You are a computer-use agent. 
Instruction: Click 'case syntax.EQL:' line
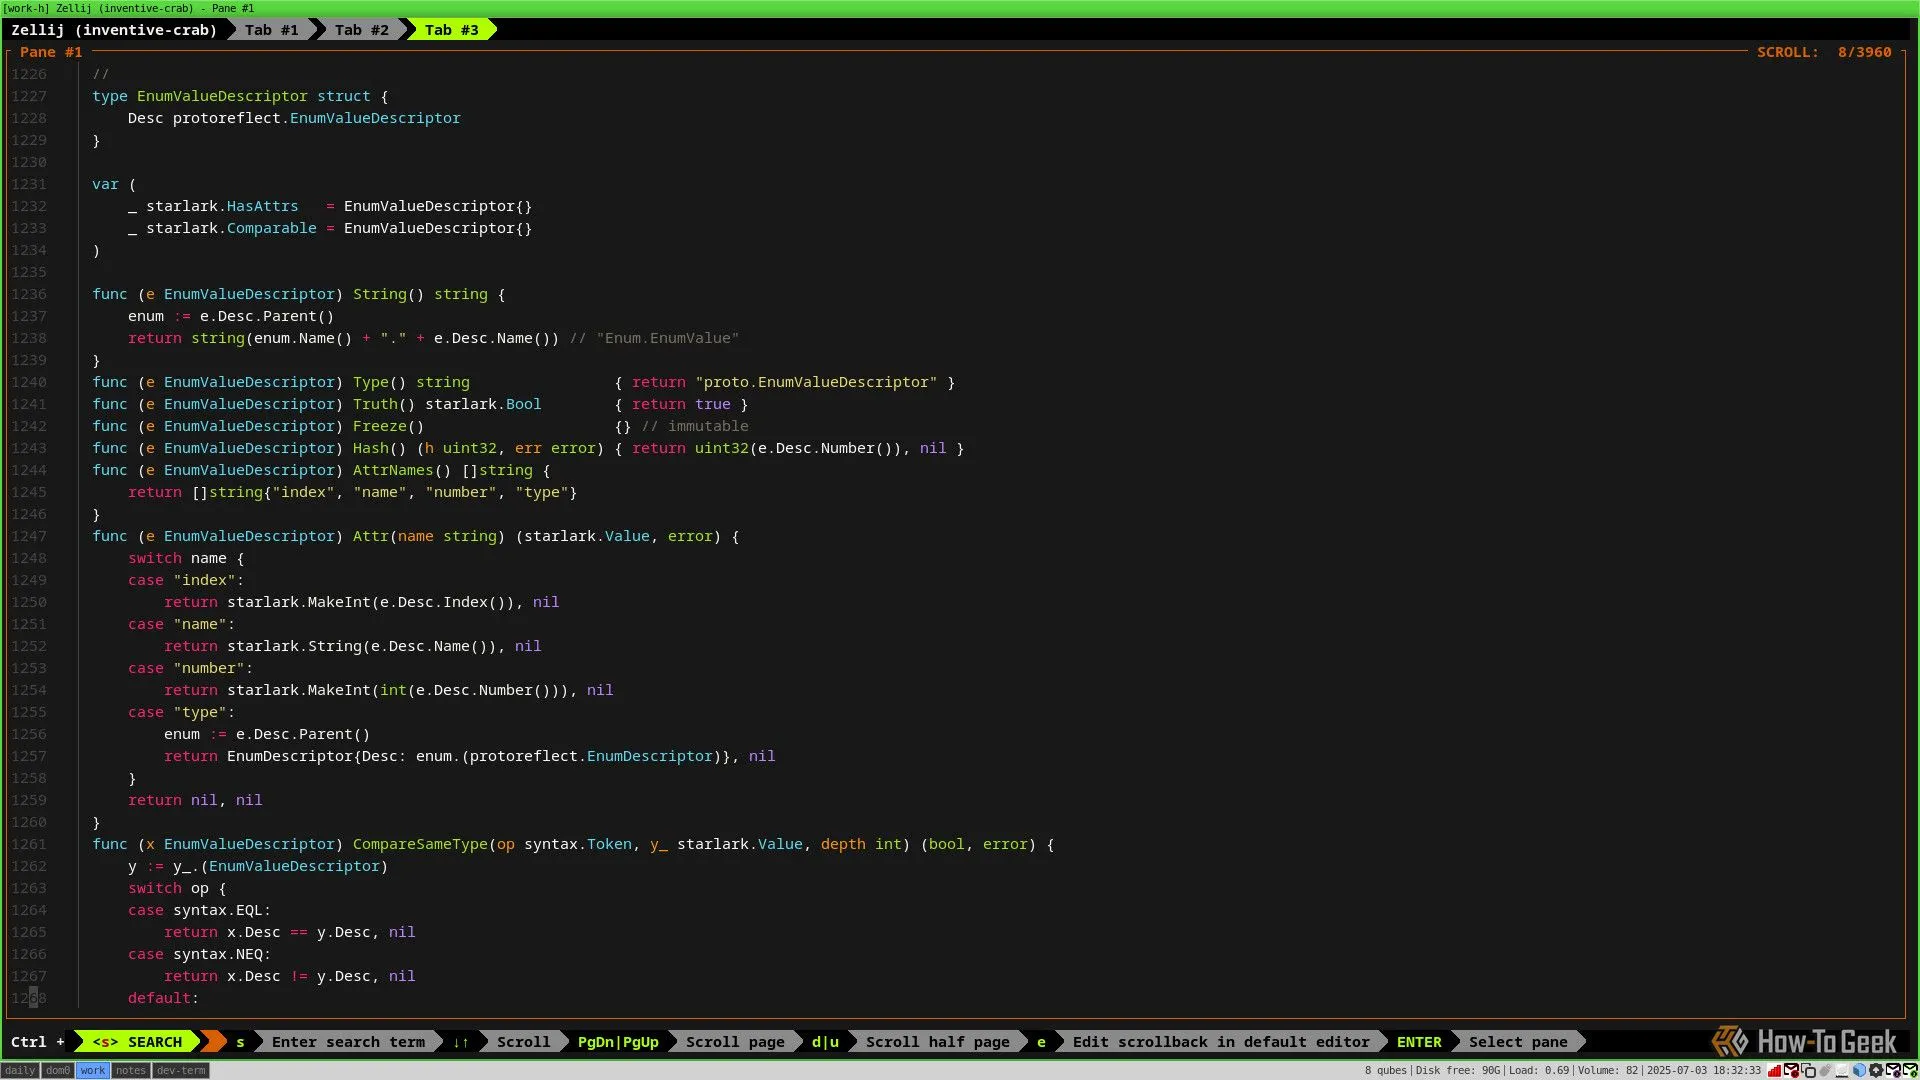pos(200,910)
